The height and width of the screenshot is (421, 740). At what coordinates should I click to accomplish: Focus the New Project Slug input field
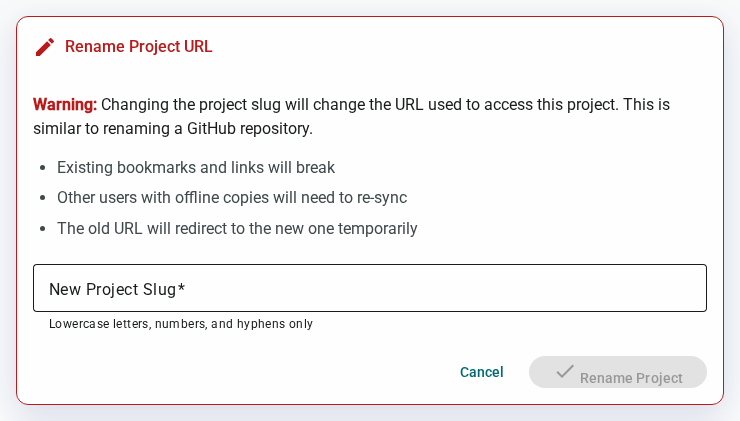click(370, 288)
